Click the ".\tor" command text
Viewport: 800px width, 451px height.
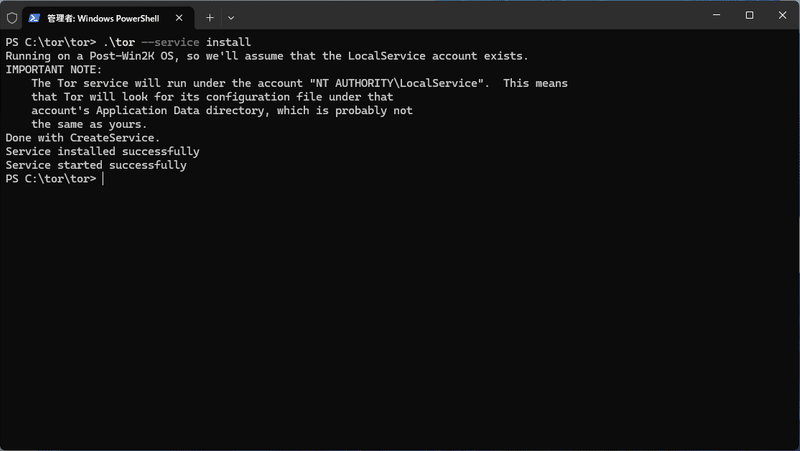119,42
